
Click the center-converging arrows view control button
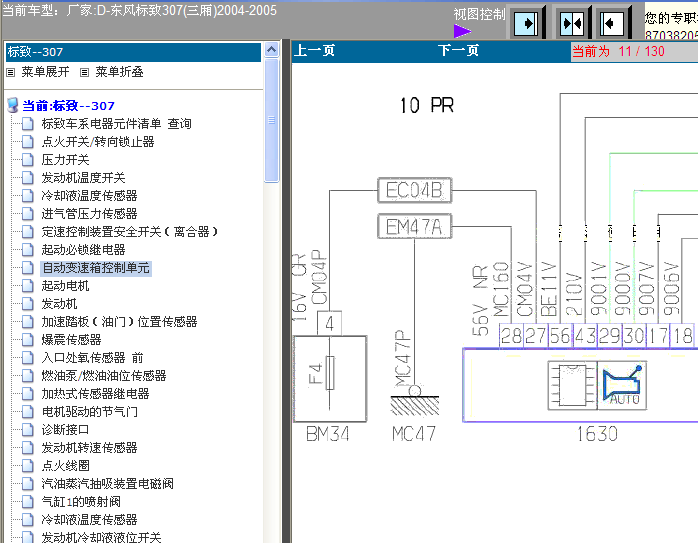(572, 23)
